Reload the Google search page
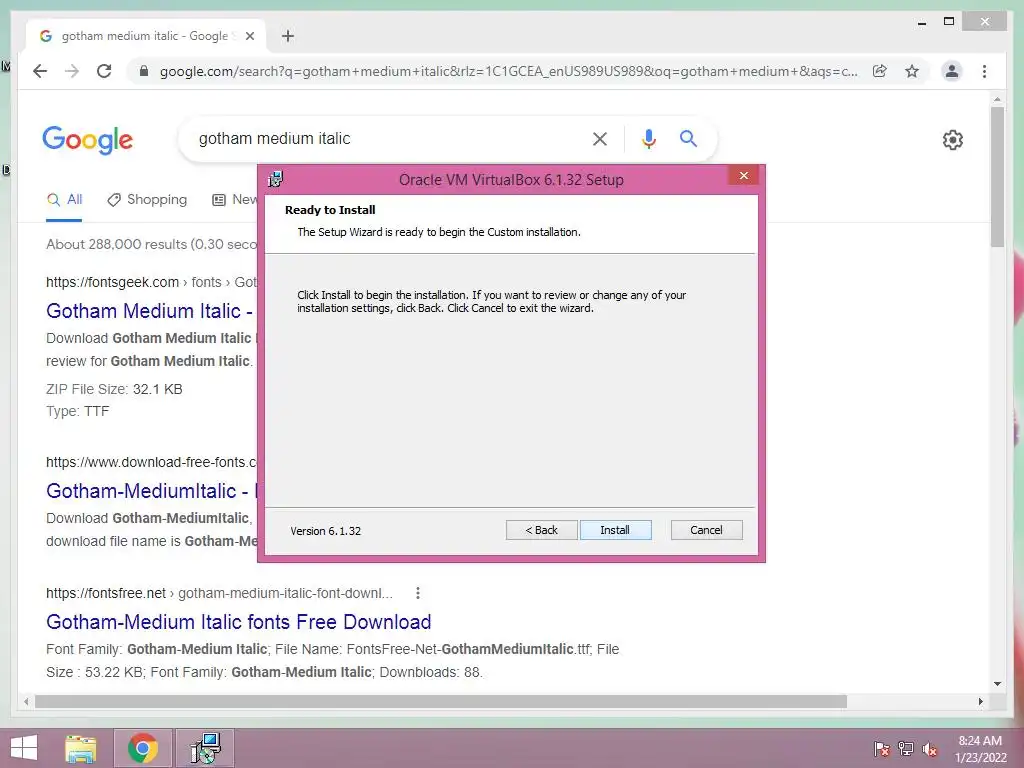This screenshot has height=768, width=1024. point(104,71)
